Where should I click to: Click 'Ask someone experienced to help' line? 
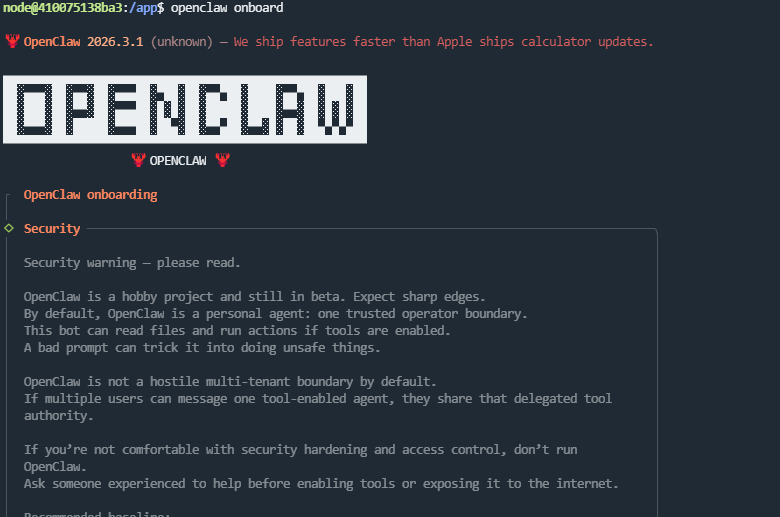321,484
